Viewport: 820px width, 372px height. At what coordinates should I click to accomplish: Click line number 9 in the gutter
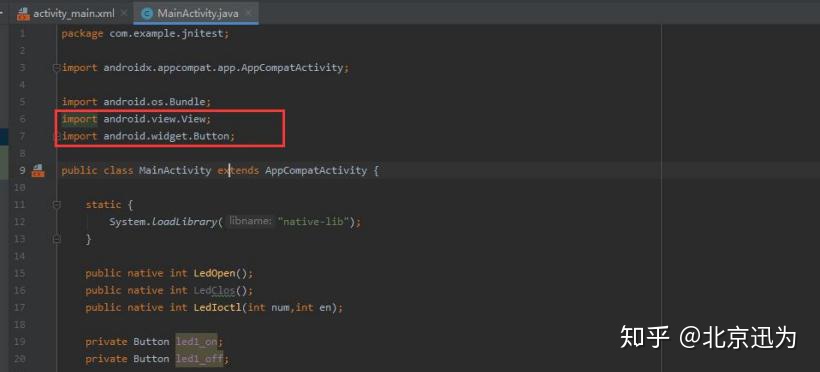[x=22, y=170]
